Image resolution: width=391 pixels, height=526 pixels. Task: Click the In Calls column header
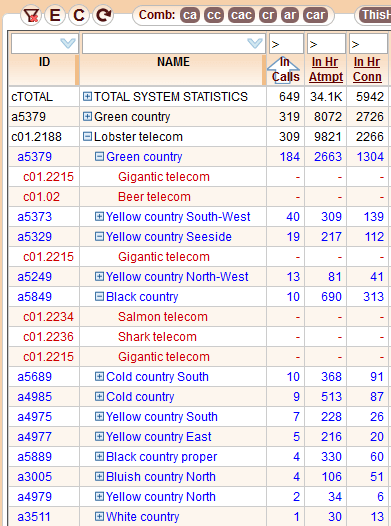click(x=285, y=69)
